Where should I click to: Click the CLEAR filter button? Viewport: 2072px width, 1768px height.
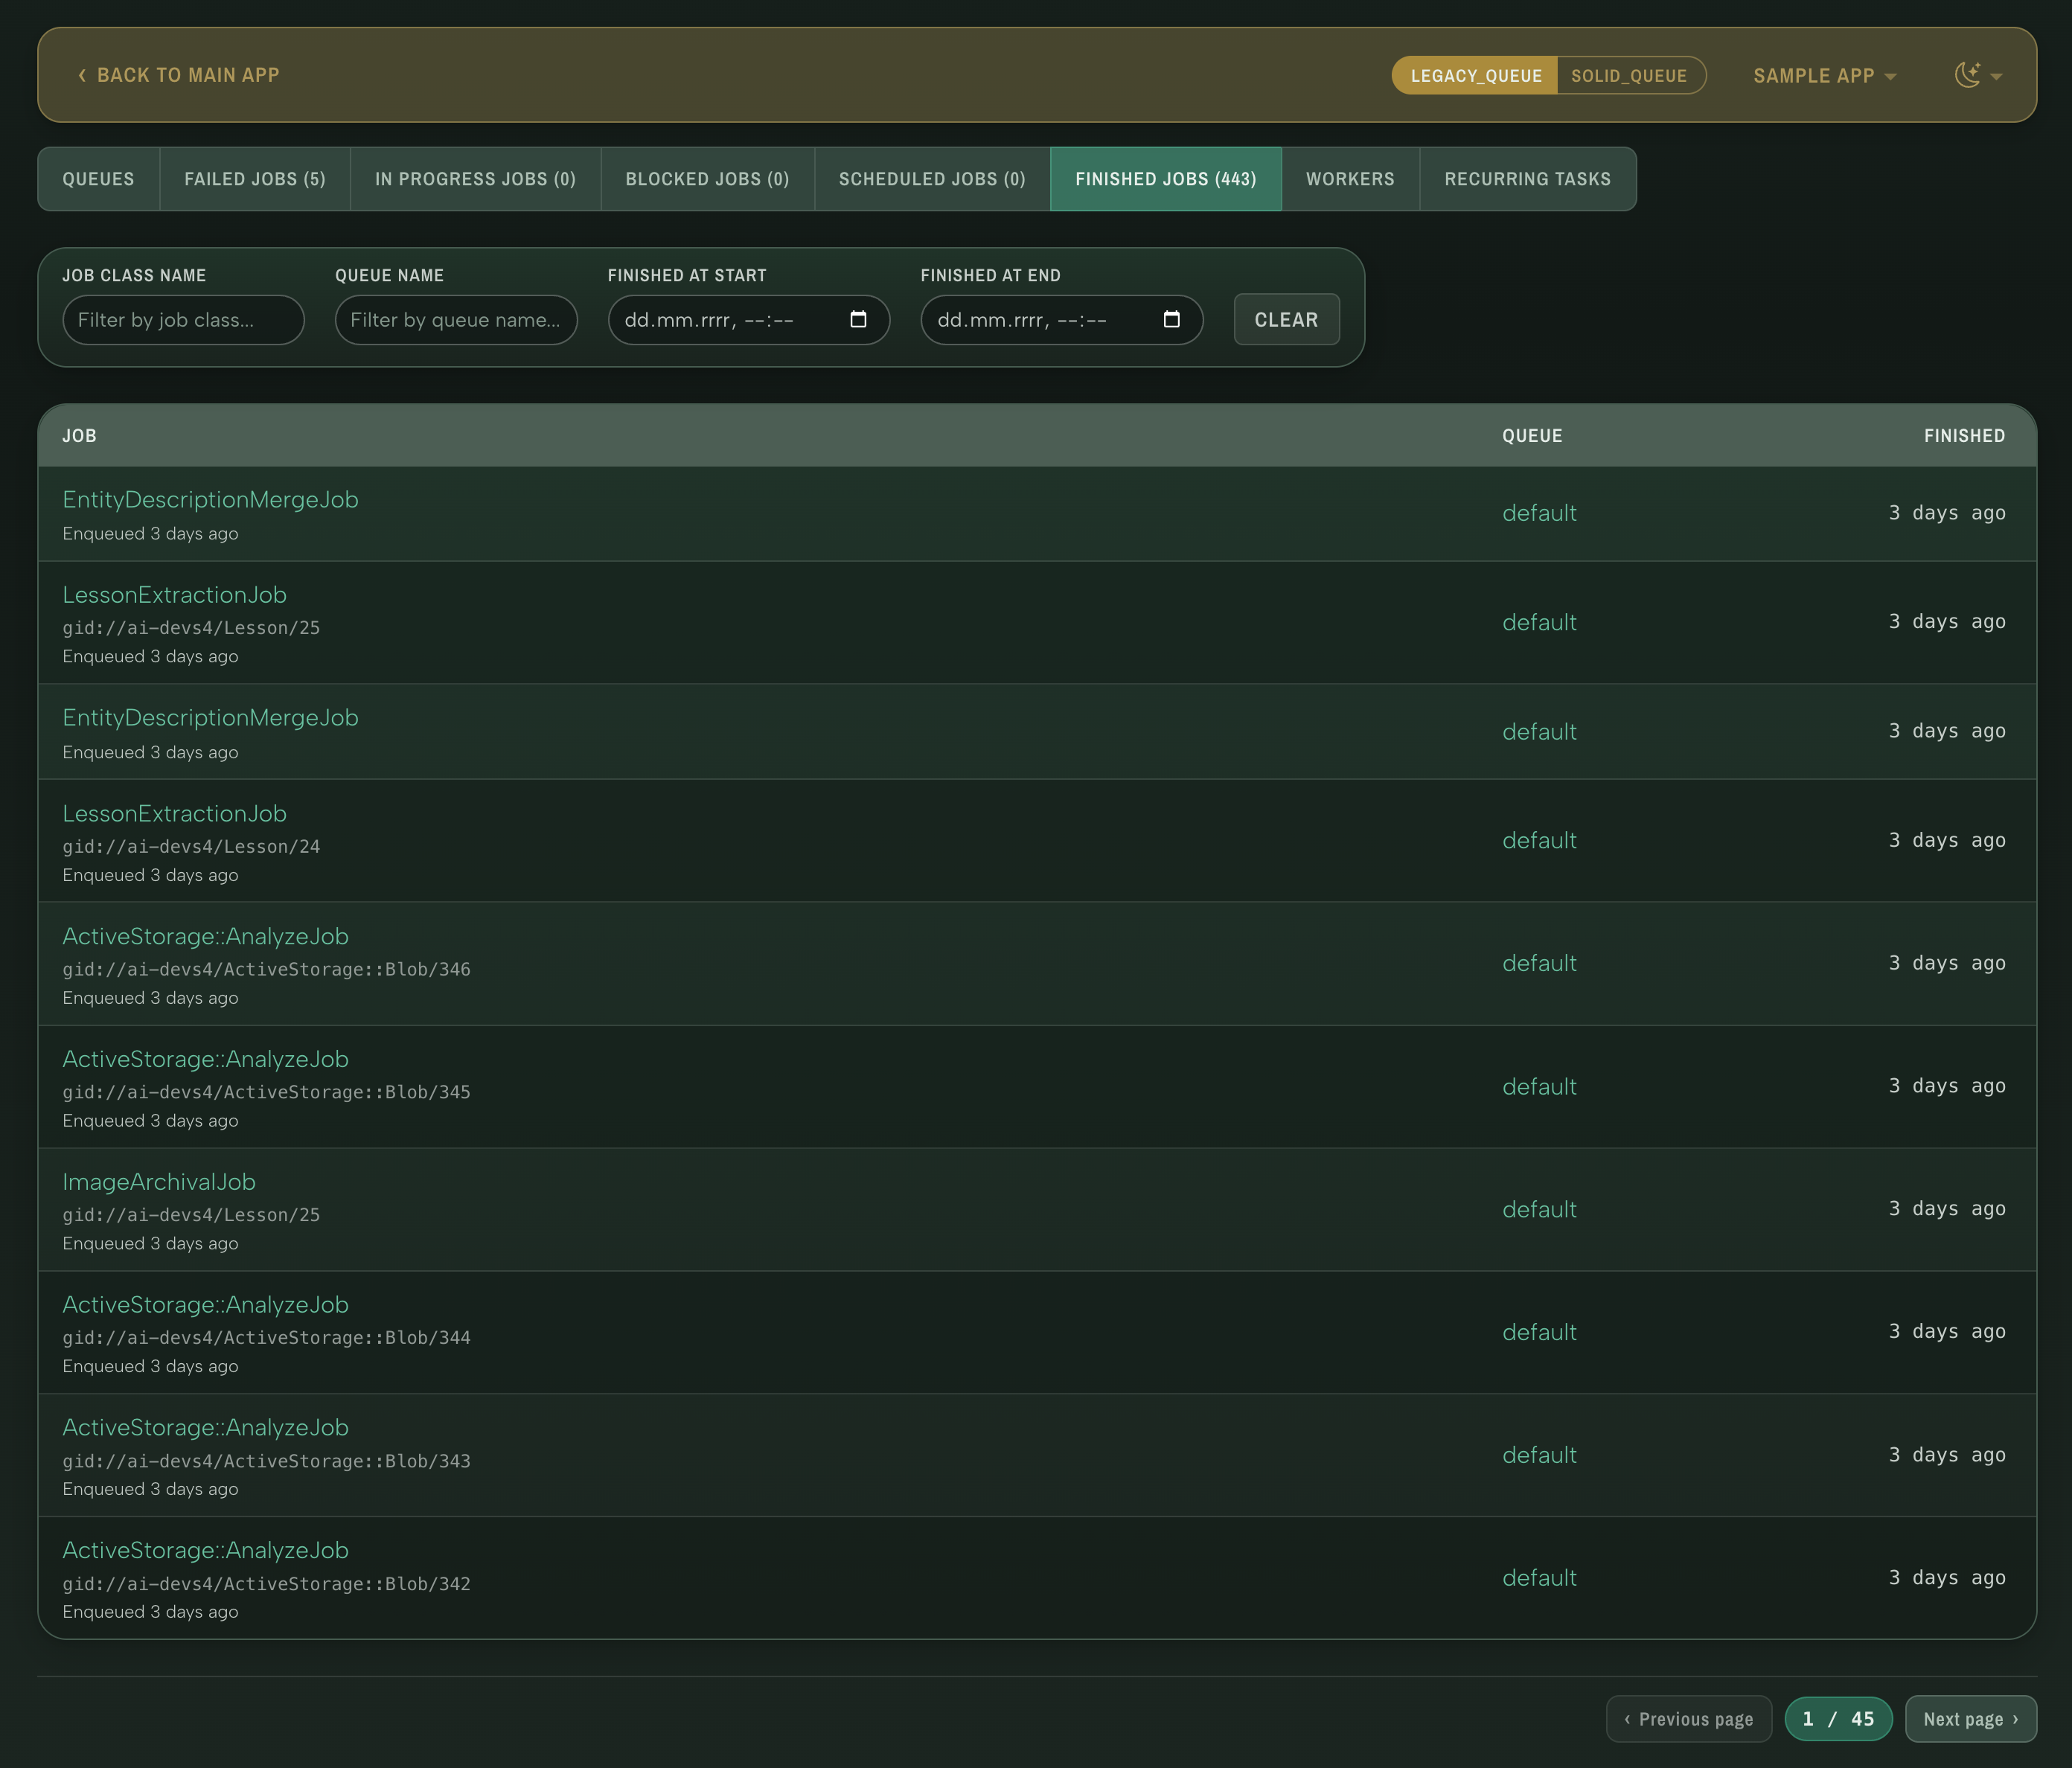coord(1286,320)
